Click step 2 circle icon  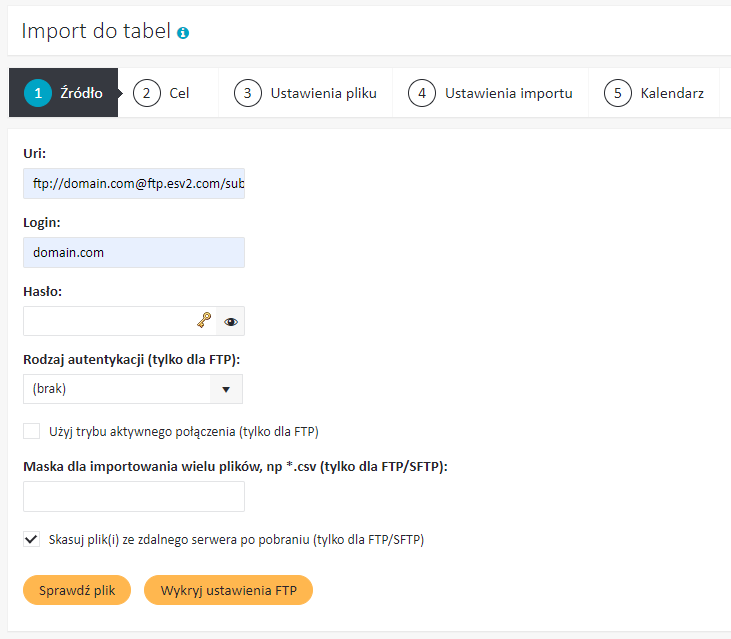click(x=146, y=93)
